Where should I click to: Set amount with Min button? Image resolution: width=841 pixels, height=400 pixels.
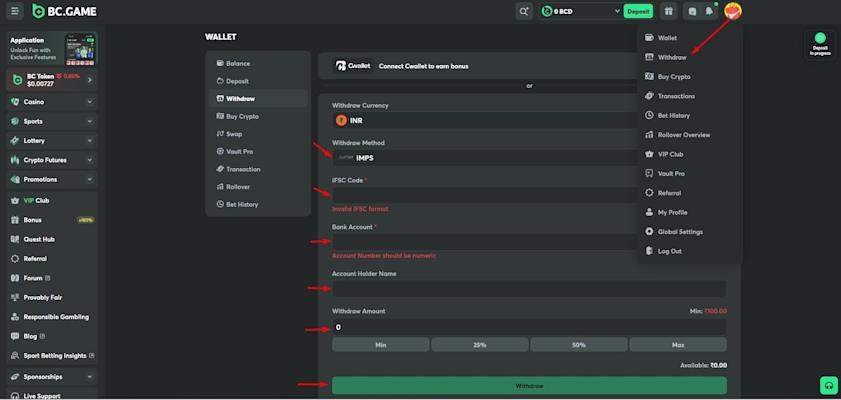[x=381, y=345]
